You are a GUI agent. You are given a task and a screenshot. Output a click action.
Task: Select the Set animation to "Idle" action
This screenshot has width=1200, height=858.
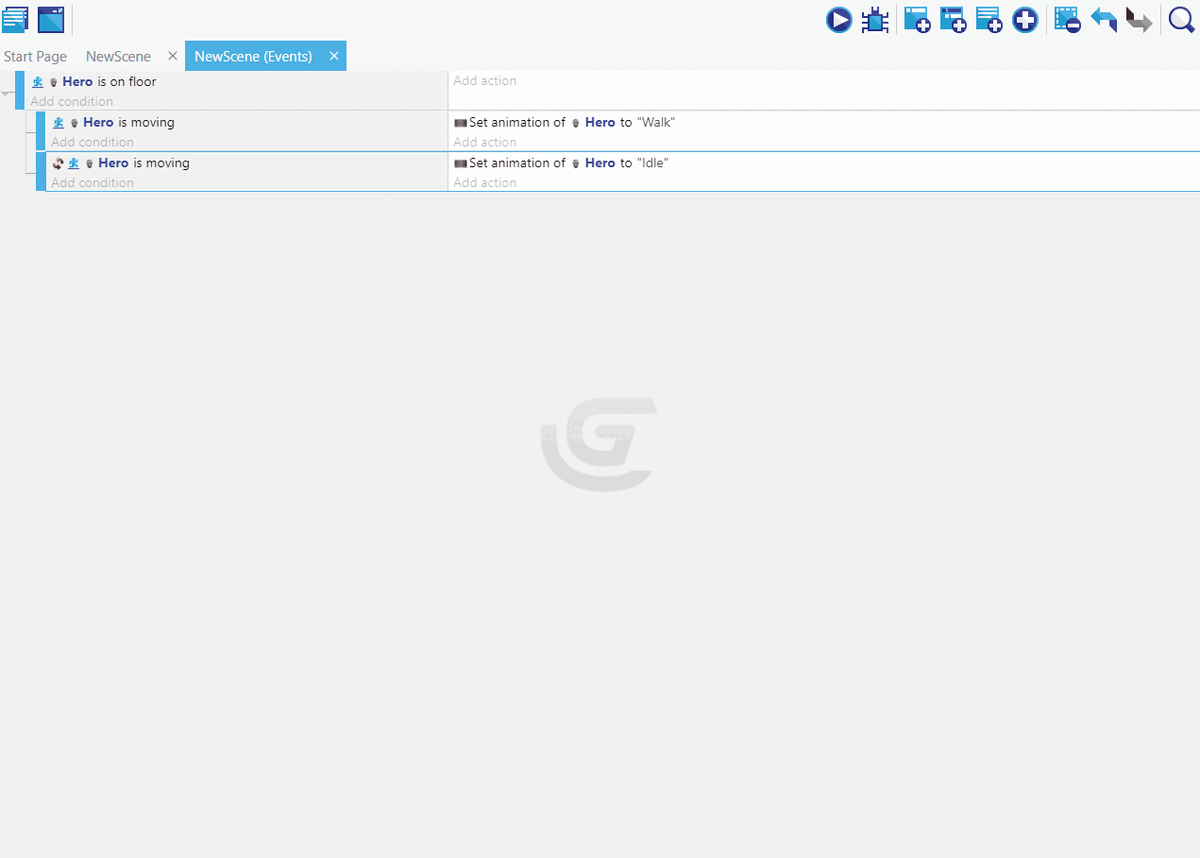point(561,163)
